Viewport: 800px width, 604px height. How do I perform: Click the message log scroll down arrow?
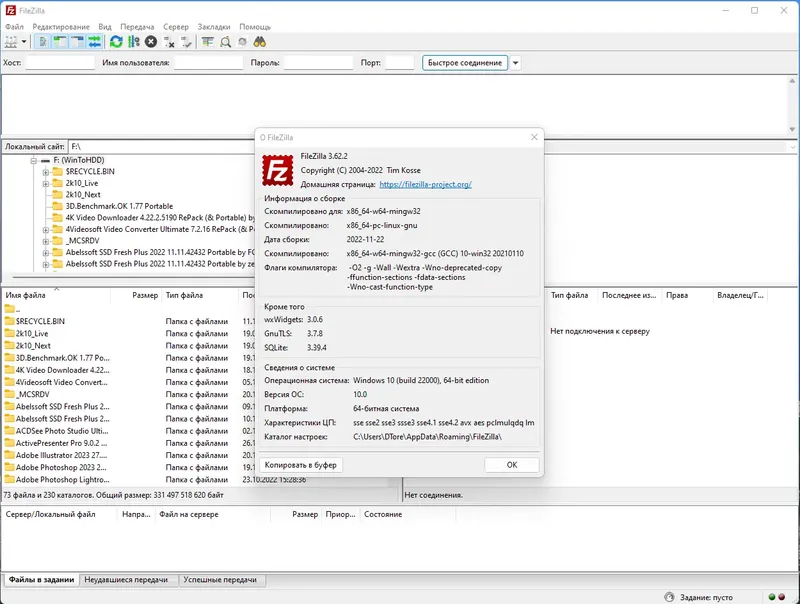(x=792, y=130)
